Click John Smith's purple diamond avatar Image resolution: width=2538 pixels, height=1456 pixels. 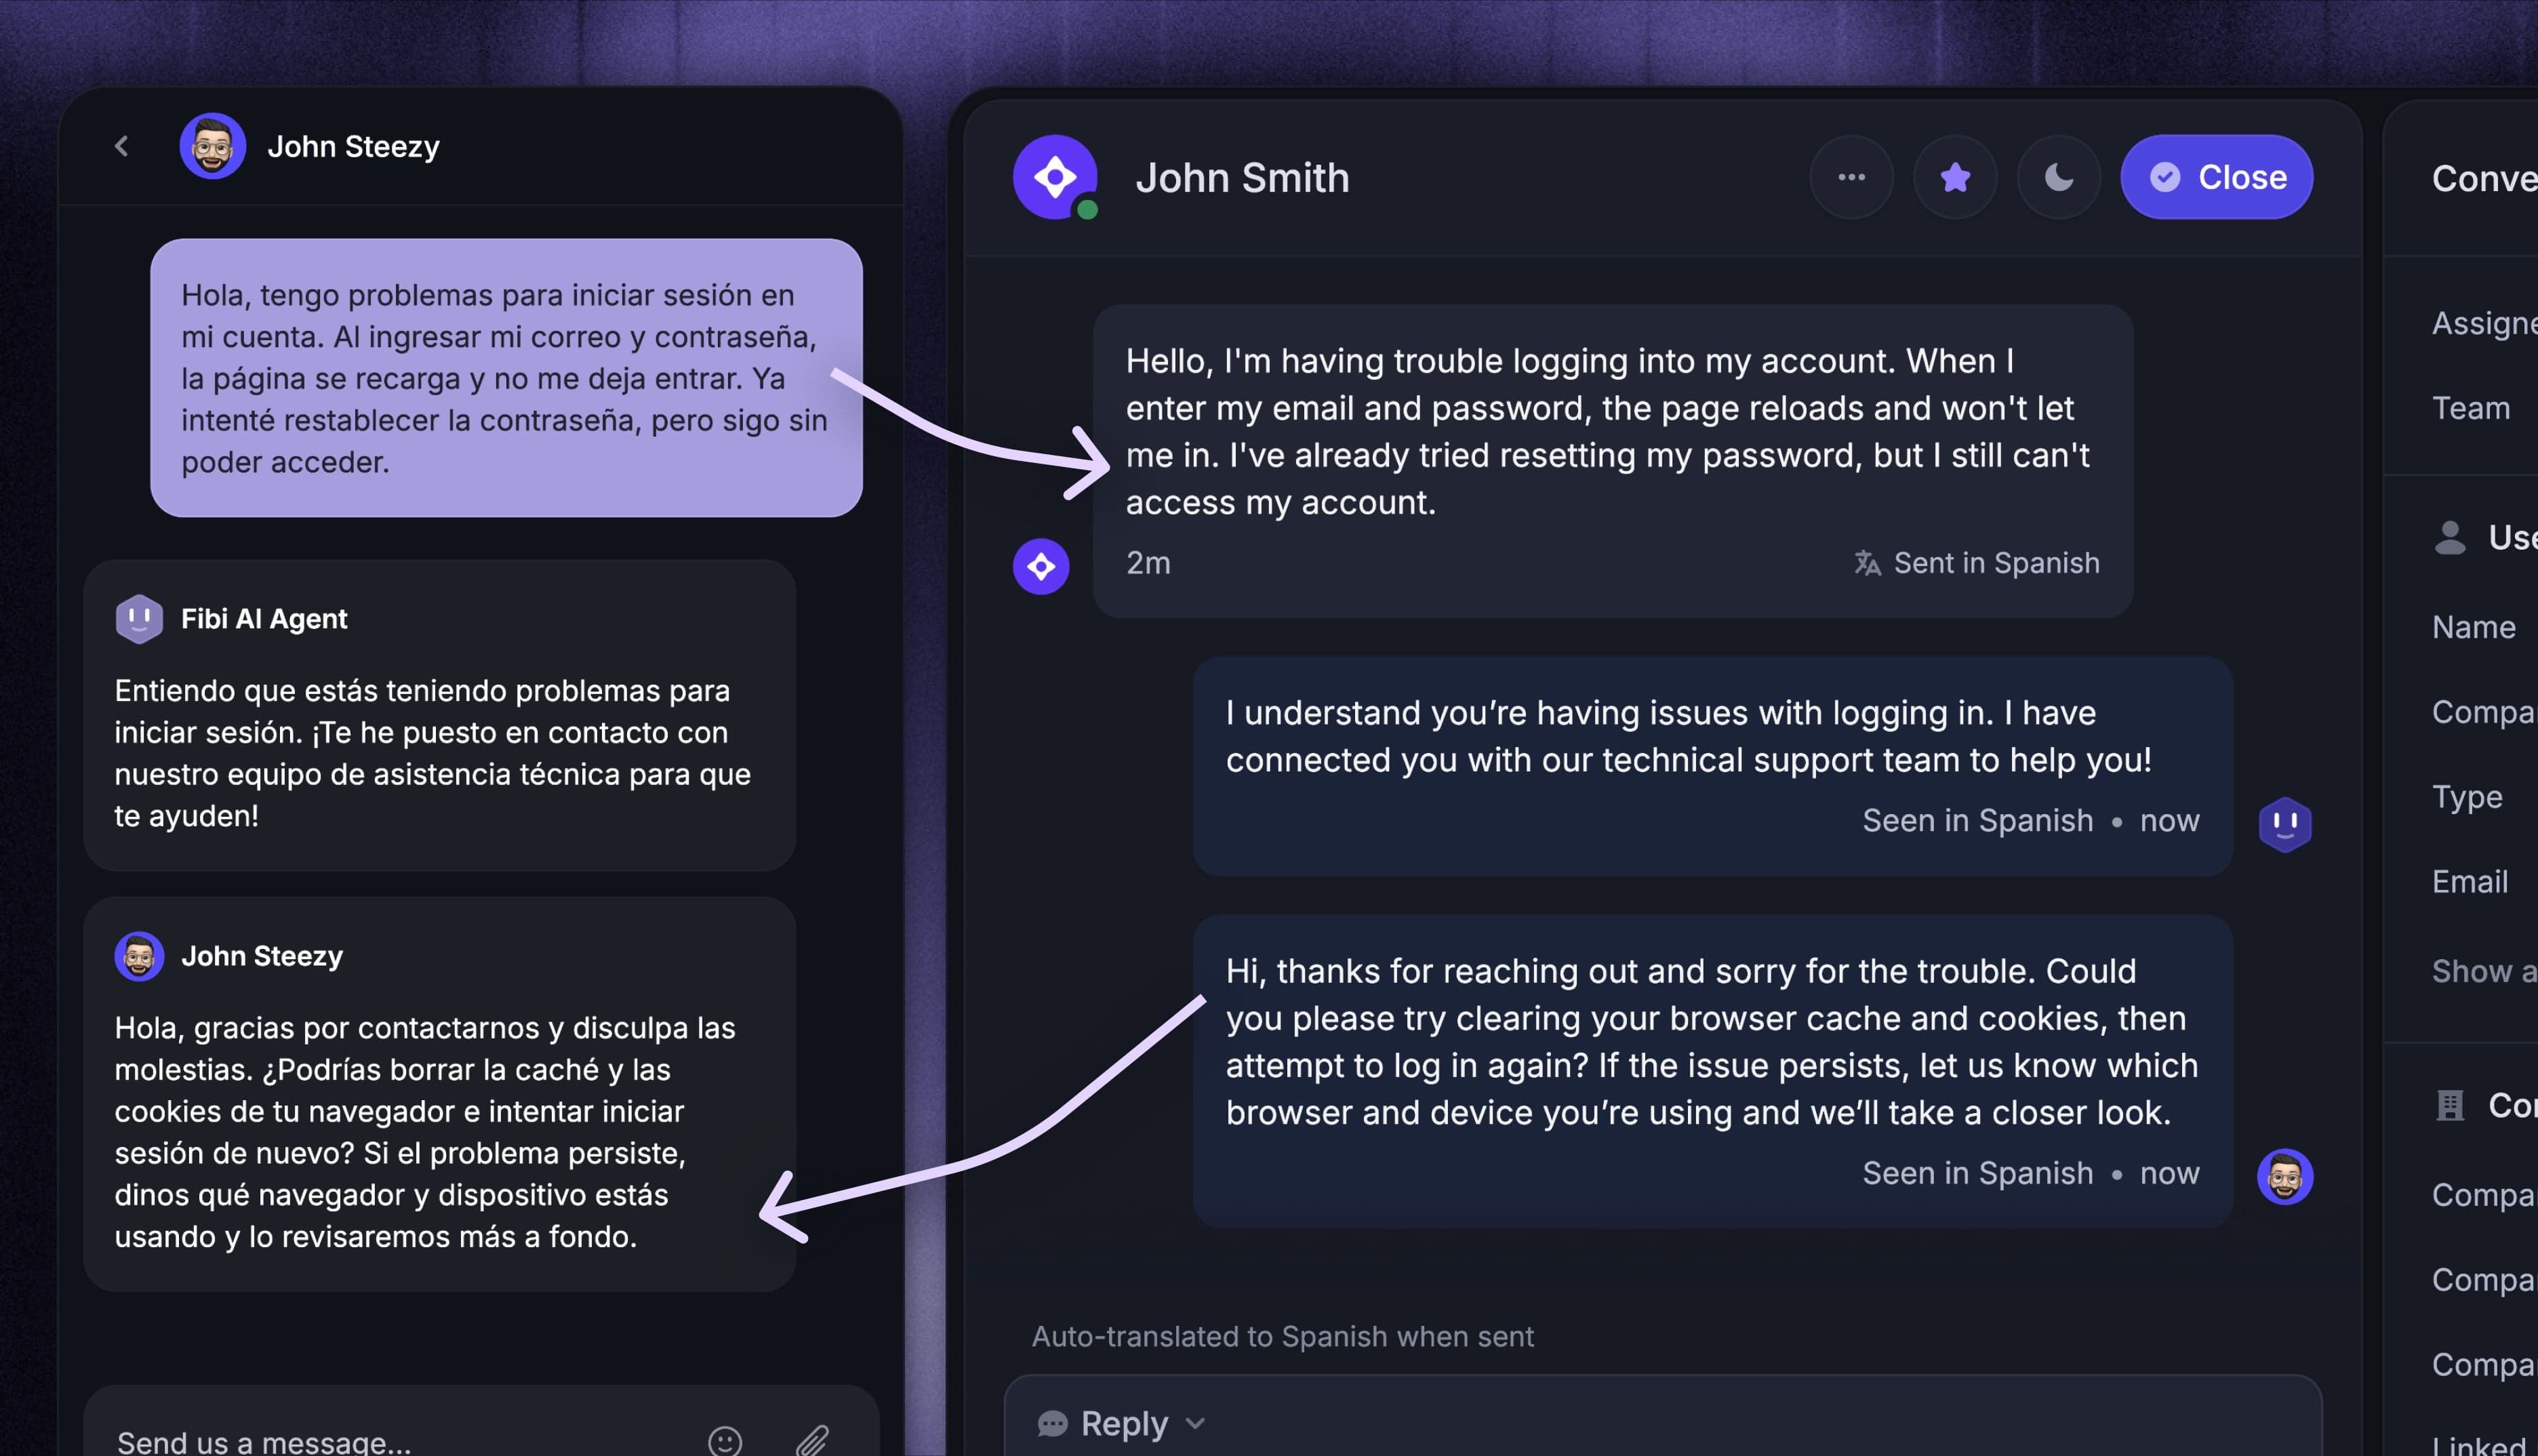point(1055,177)
